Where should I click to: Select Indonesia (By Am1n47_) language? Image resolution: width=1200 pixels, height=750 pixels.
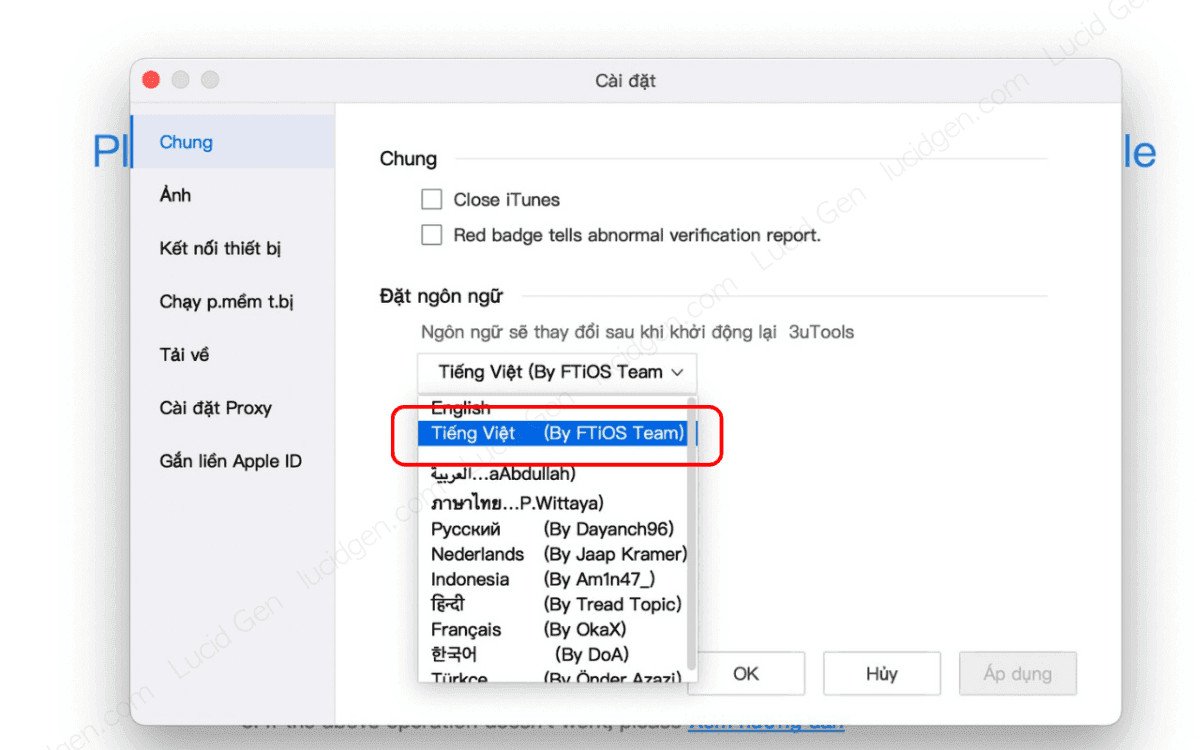point(553,579)
